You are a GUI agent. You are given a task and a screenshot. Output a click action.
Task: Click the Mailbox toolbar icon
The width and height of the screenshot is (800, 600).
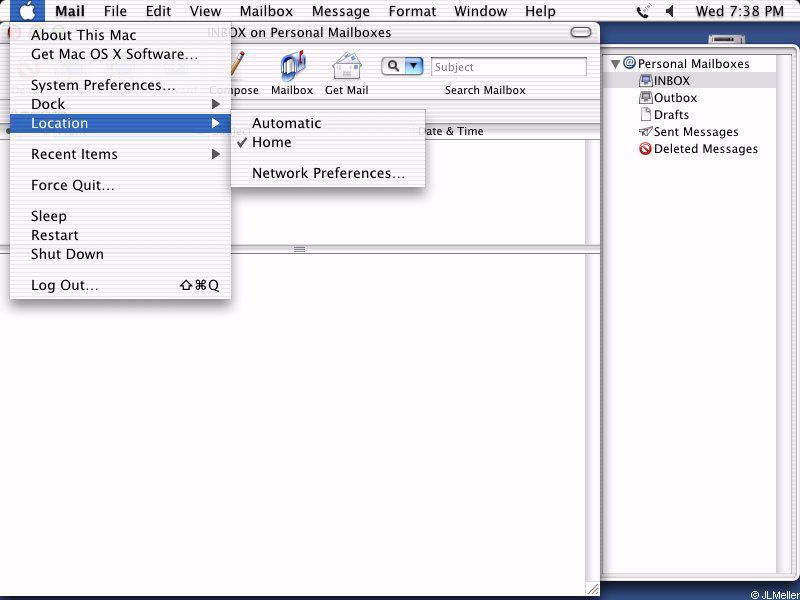292,66
